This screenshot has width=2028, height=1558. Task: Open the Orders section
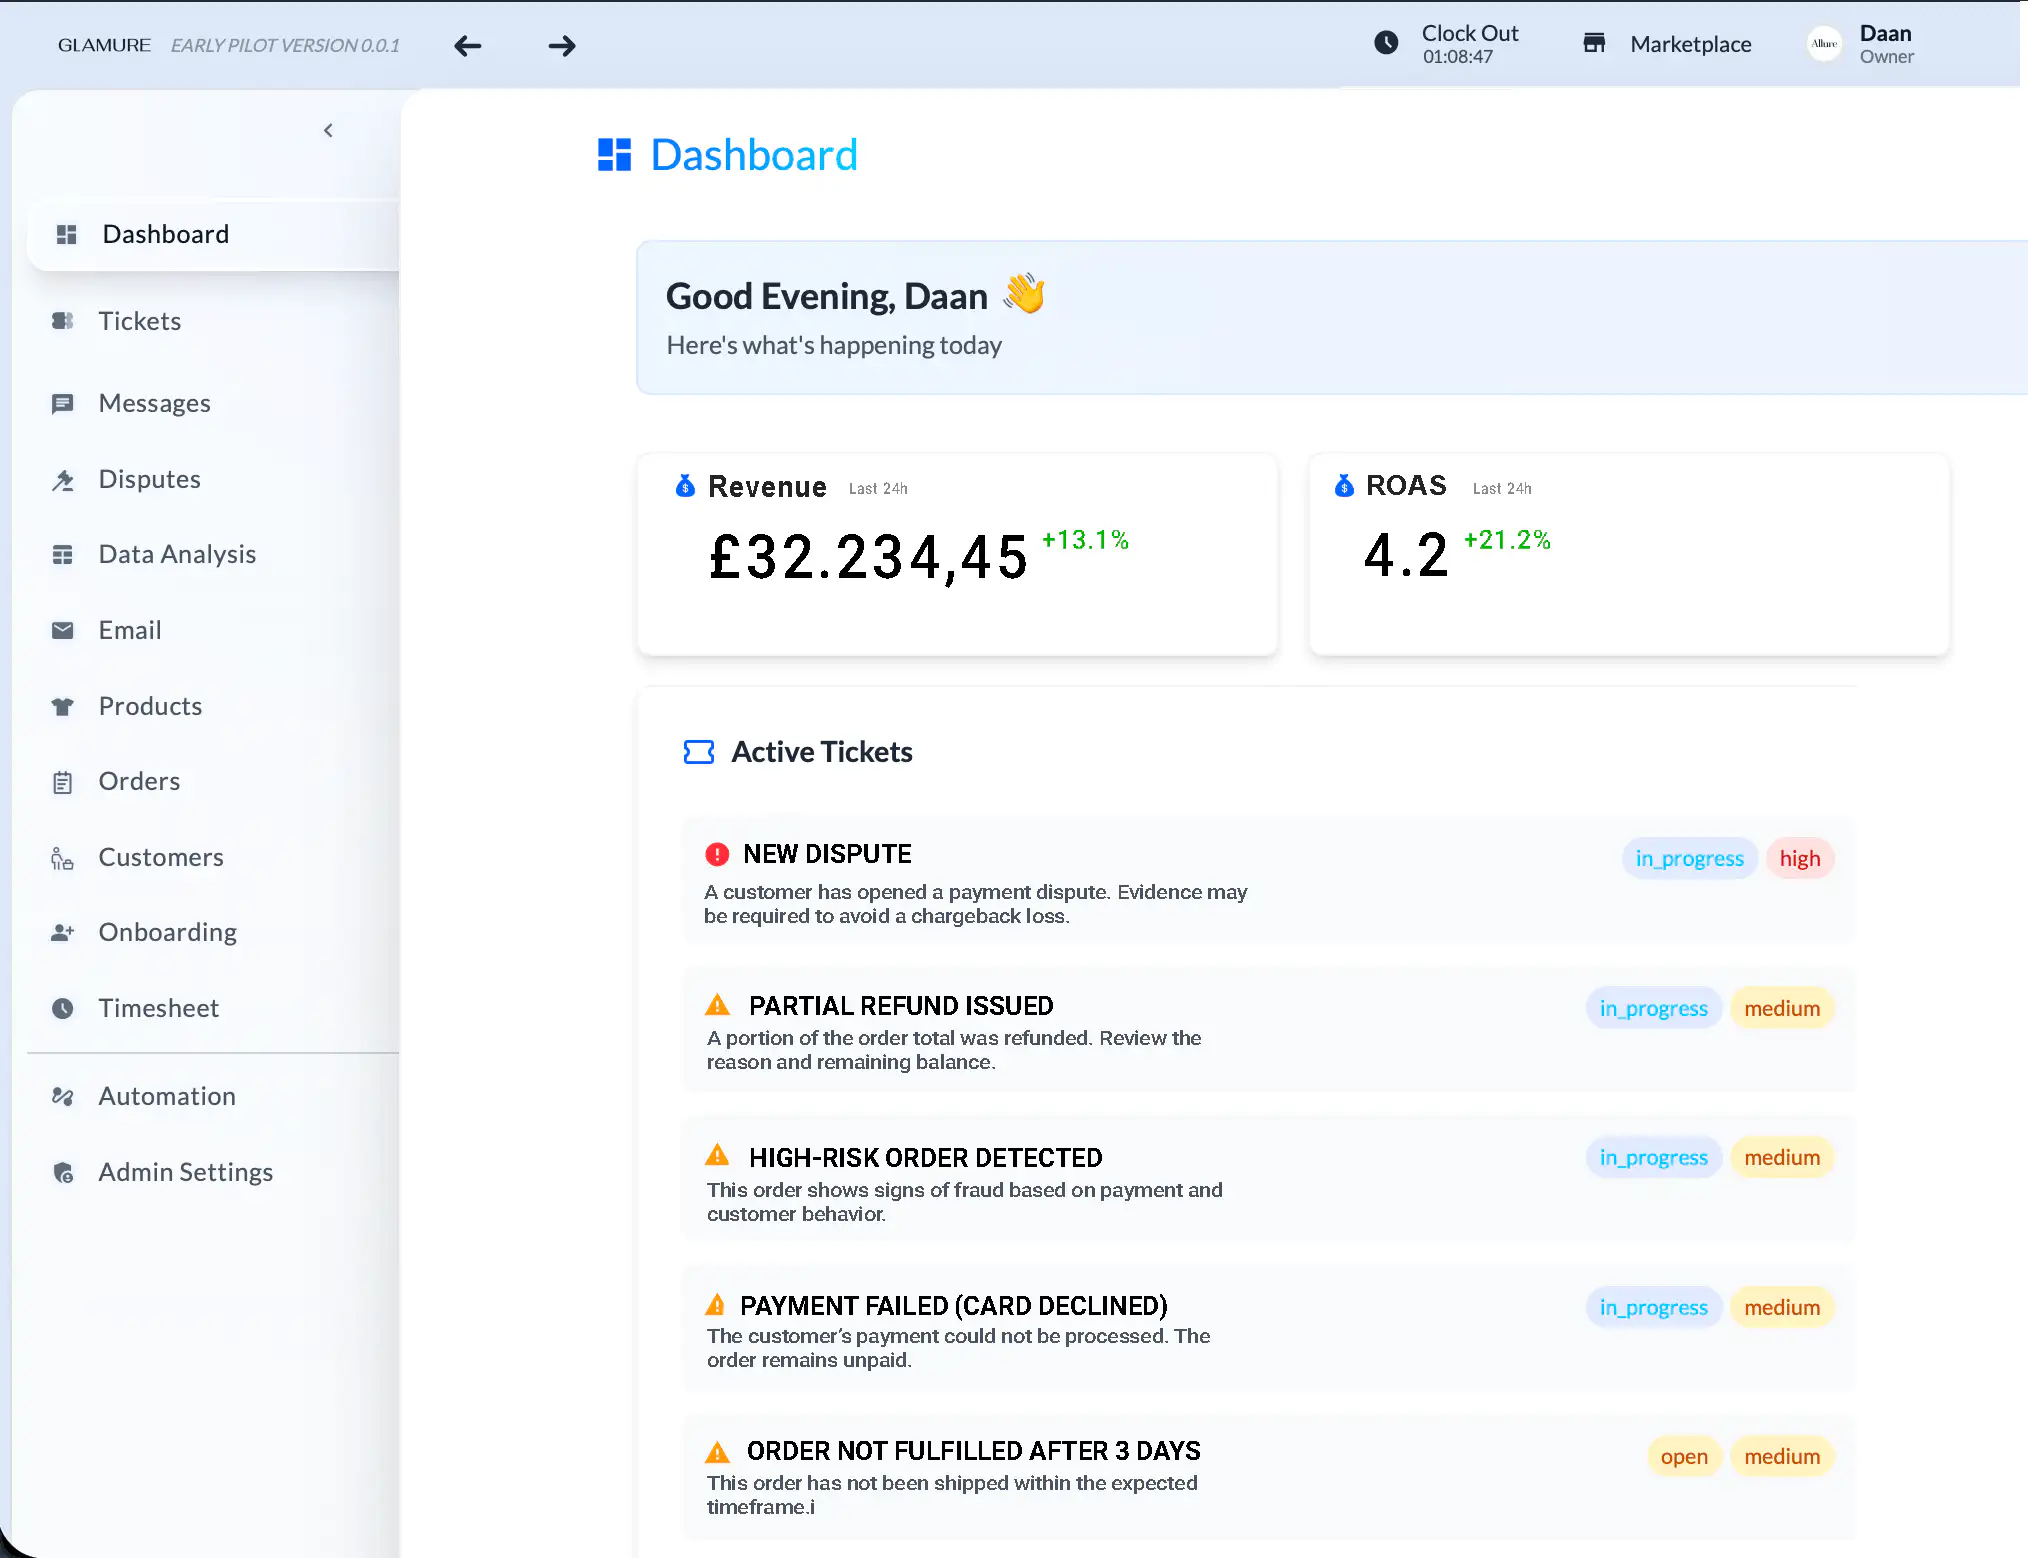pyautogui.click(x=139, y=781)
